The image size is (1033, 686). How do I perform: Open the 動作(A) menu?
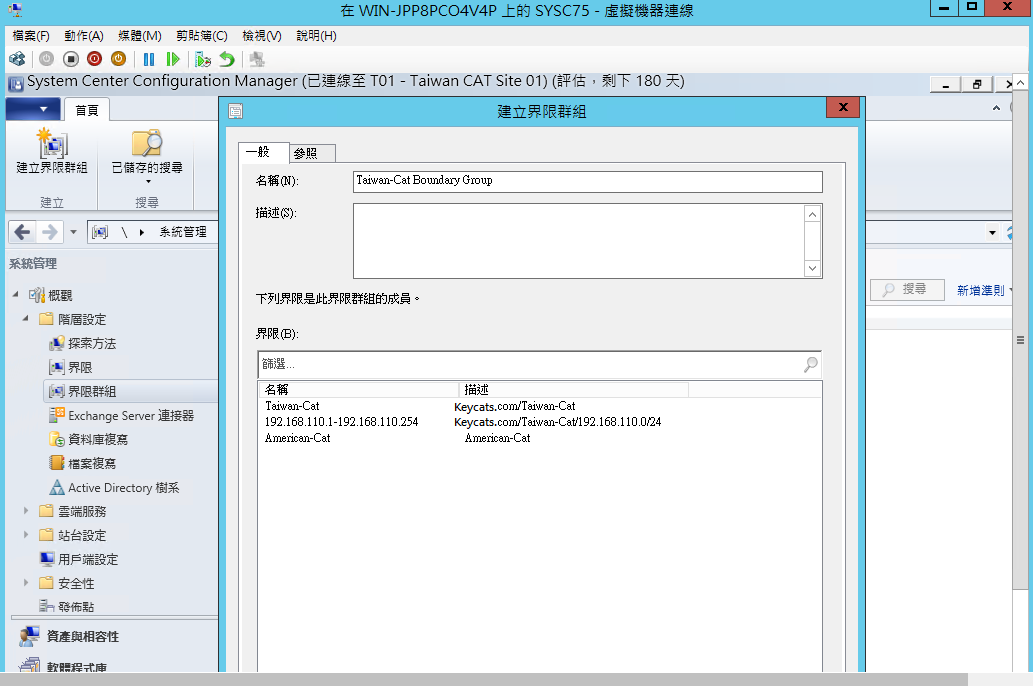tap(84, 36)
